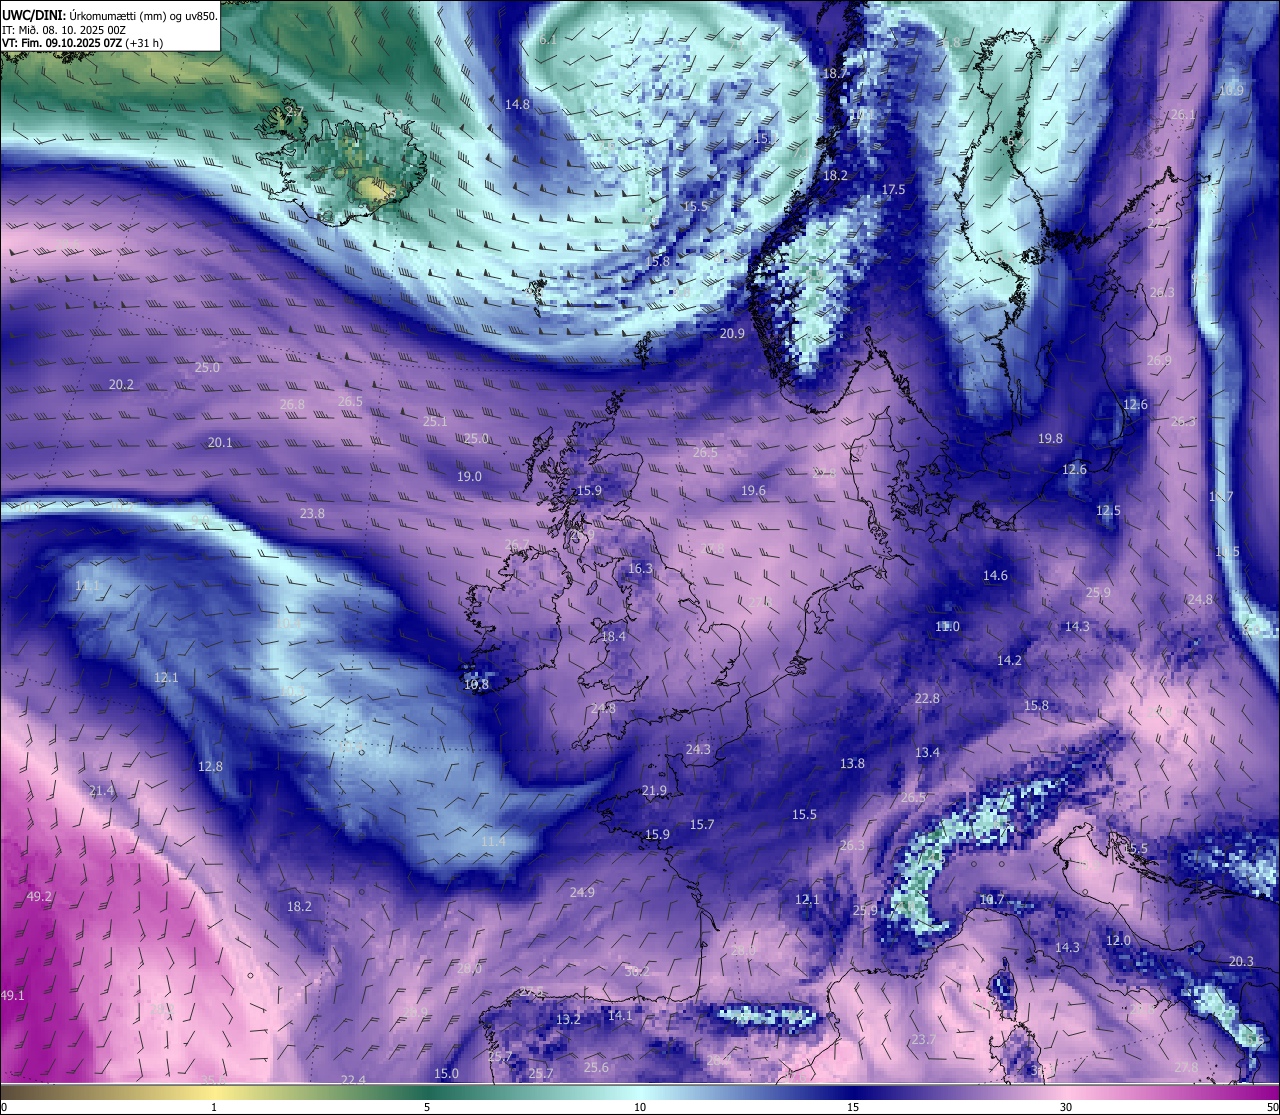Viewport: 1280px width, 1115px height.
Task: Click the value 10.8 near southwest Ireland
Action: (477, 684)
